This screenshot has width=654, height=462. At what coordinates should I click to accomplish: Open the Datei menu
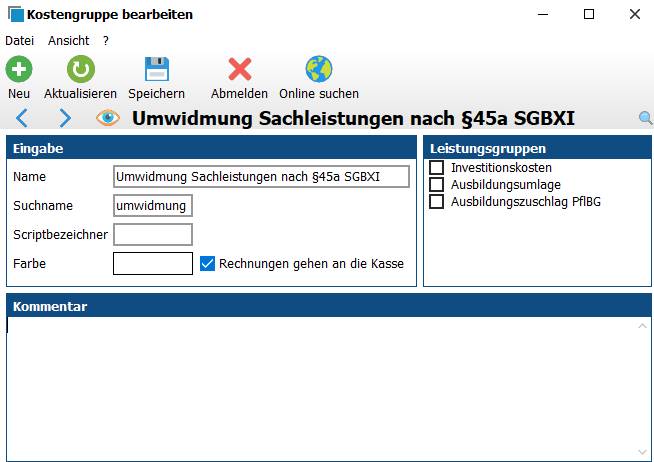click(x=20, y=40)
